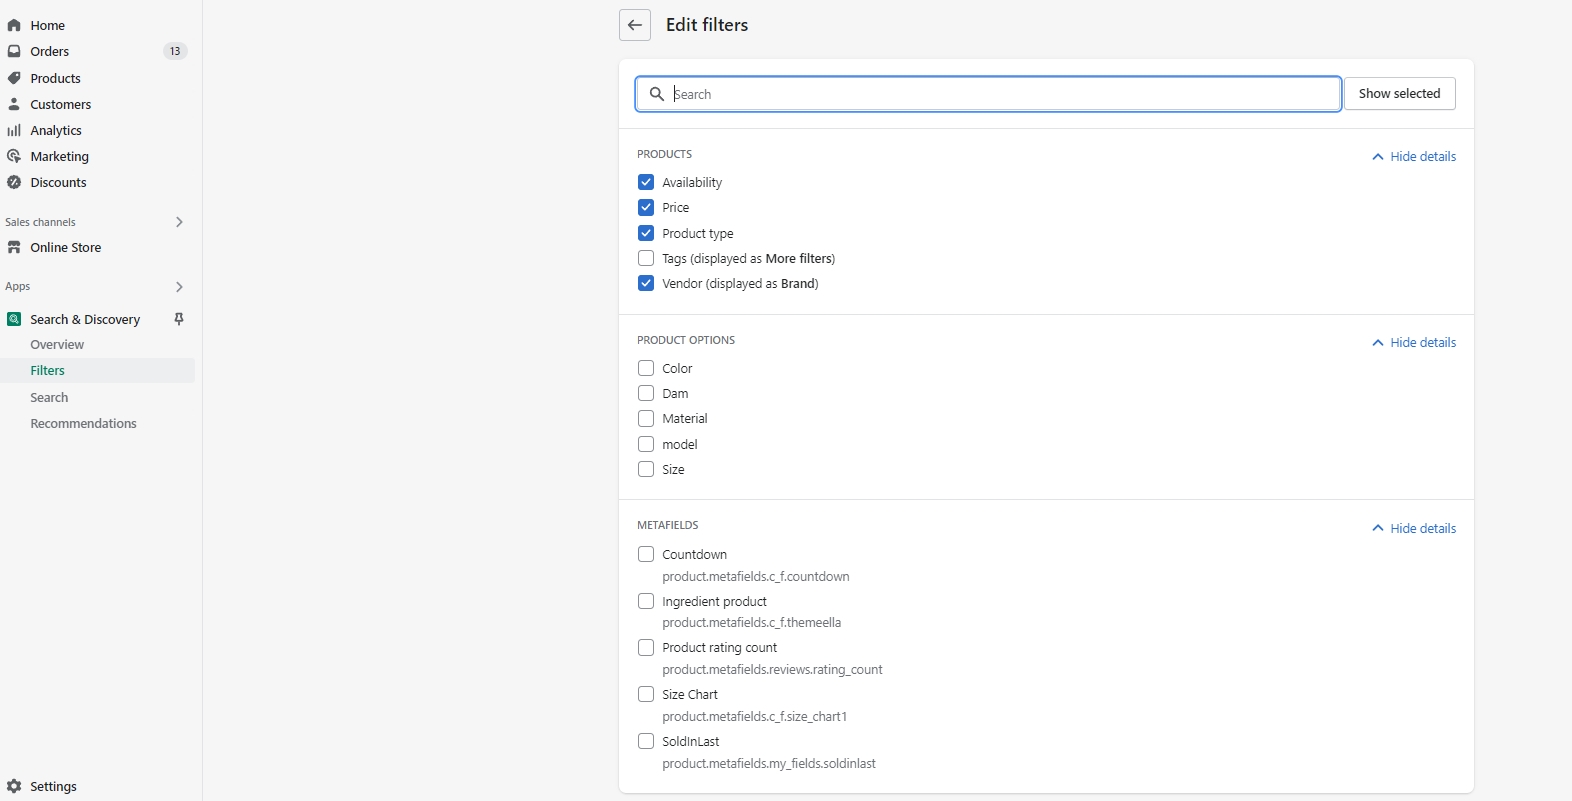Uncheck the Availability filter checkbox
The image size is (1572, 801).
click(646, 182)
